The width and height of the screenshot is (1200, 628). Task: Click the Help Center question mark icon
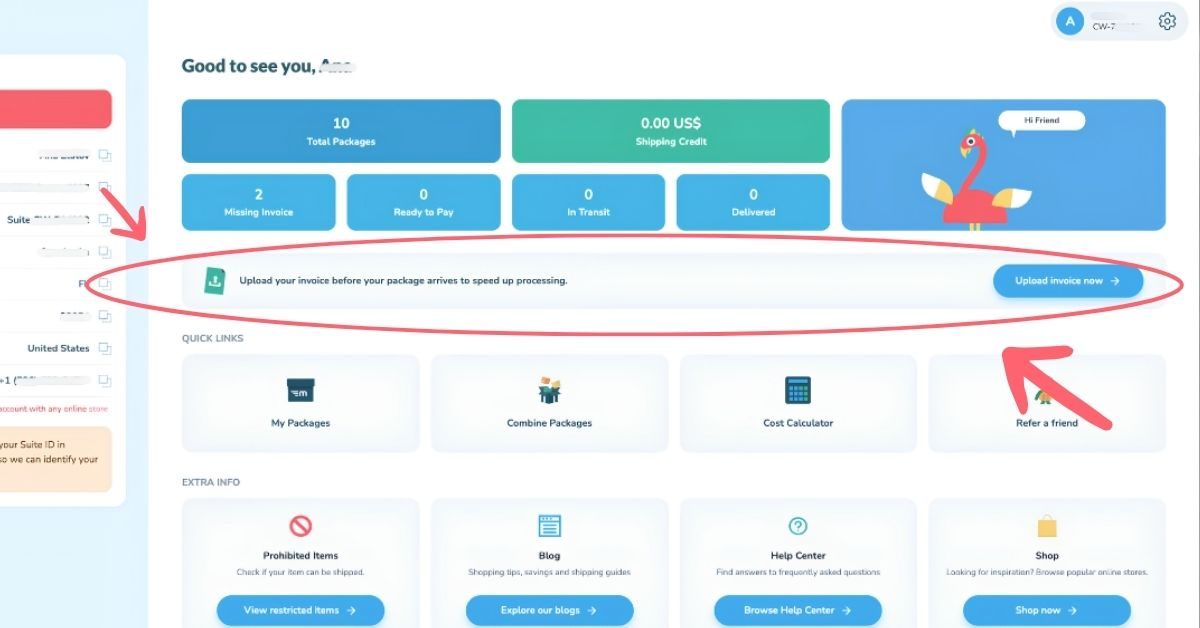(x=798, y=526)
